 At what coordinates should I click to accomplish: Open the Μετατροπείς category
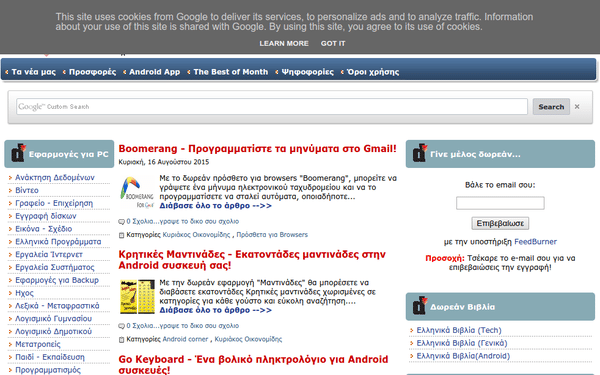[x=38, y=344]
